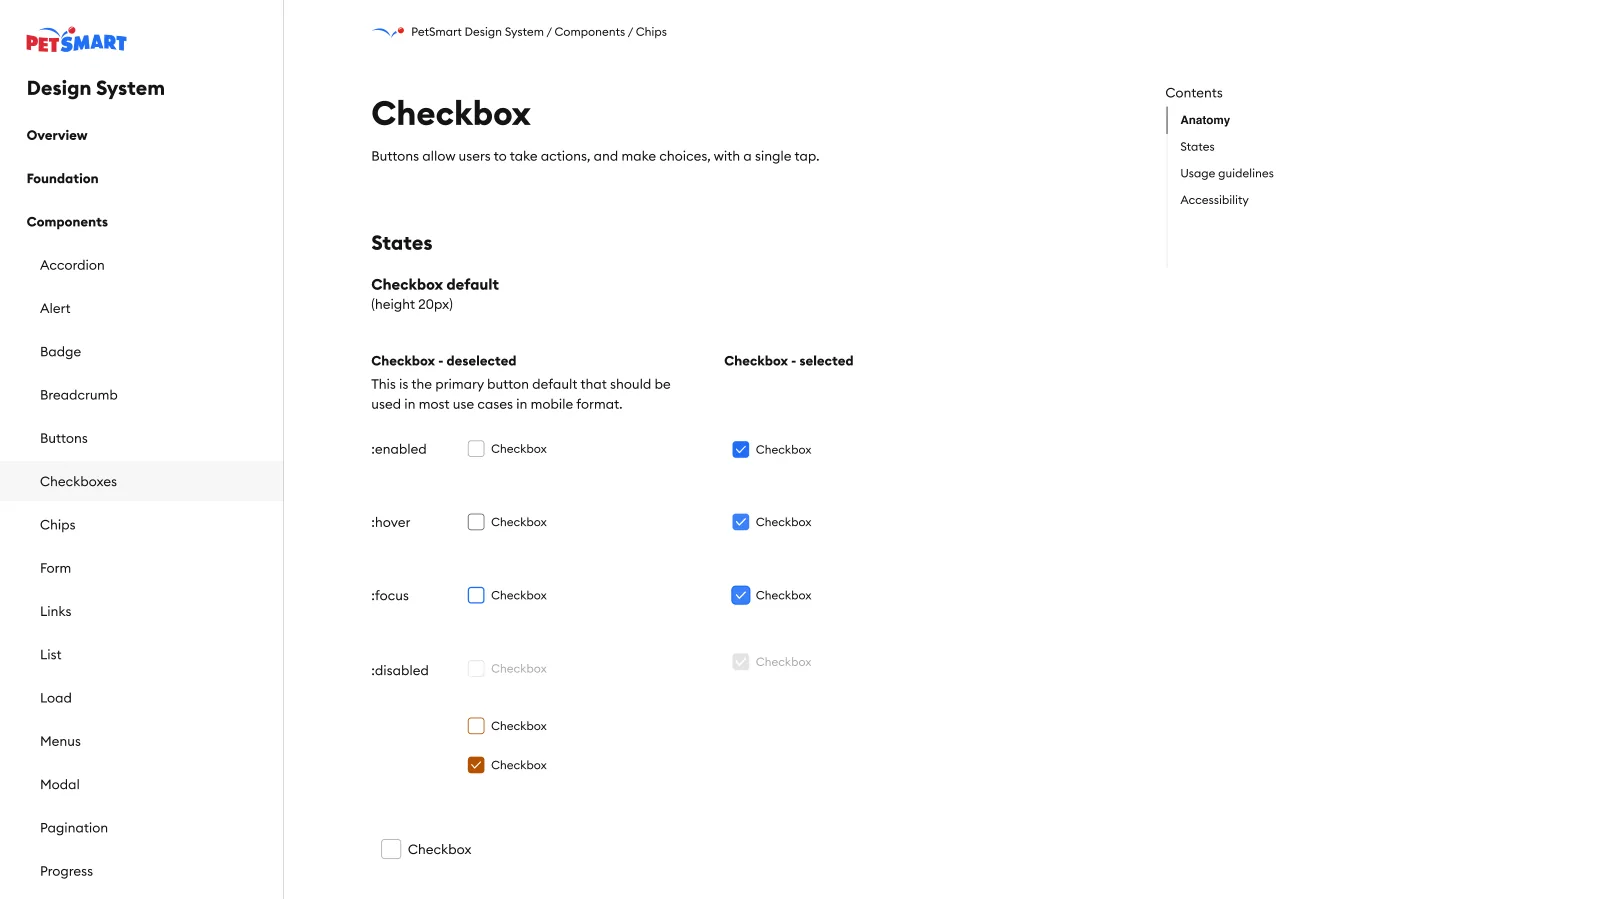1599x899 pixels.
Task: Go to Breadcrumb component page
Action: [x=79, y=395]
